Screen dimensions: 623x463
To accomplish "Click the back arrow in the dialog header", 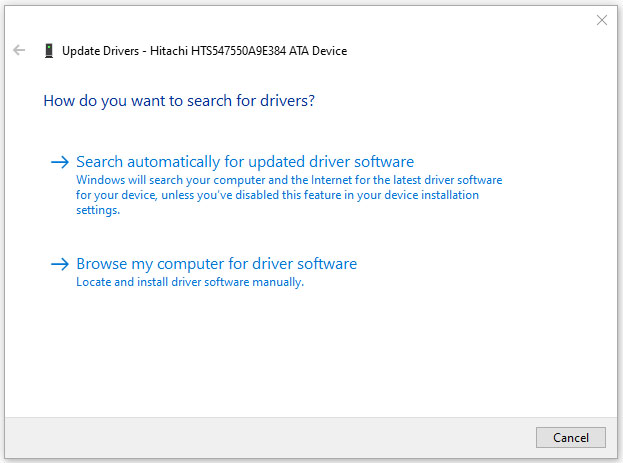I will pos(19,50).
